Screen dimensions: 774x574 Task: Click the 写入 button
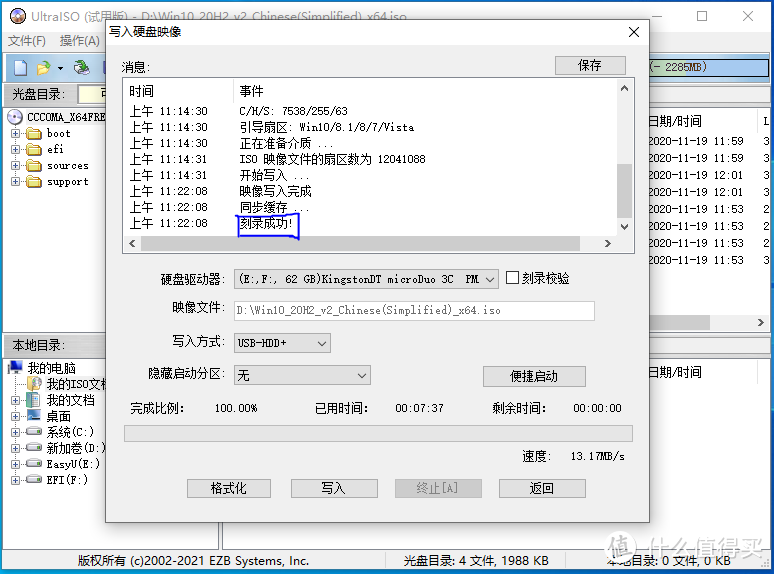[334, 488]
